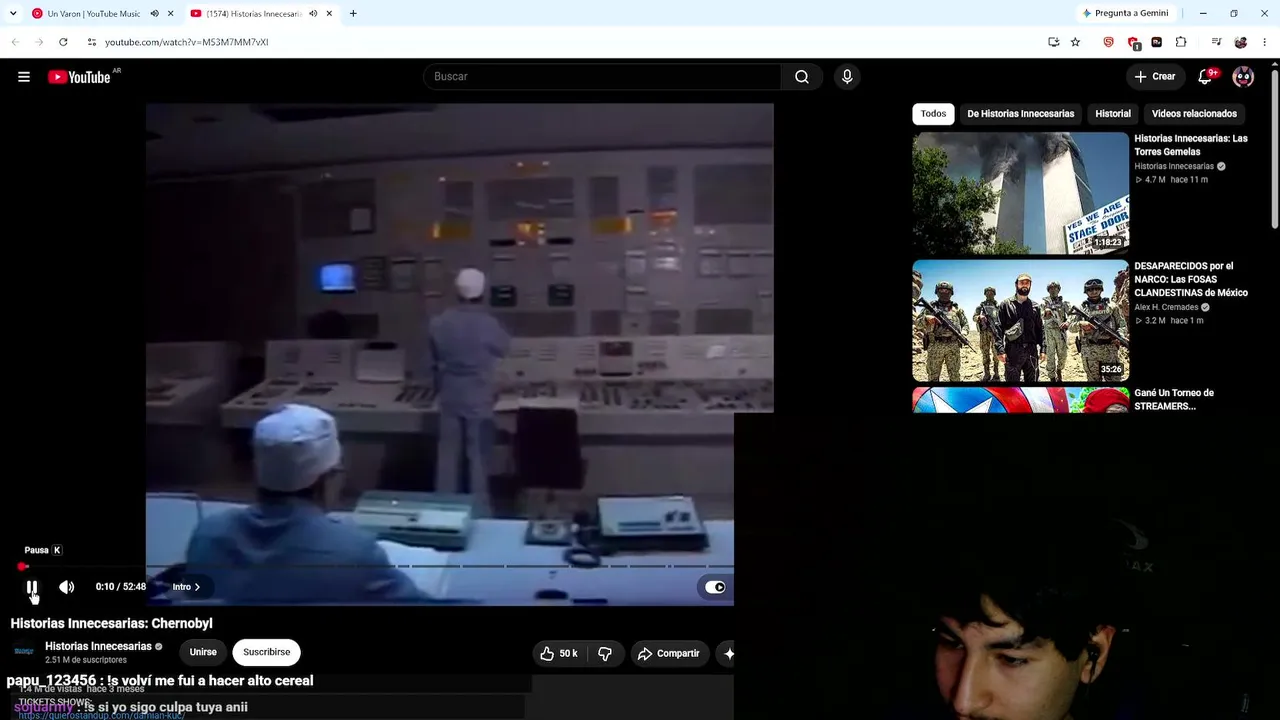Open the Chrome profile avatar
This screenshot has width=1280, height=720.
click(1241, 42)
